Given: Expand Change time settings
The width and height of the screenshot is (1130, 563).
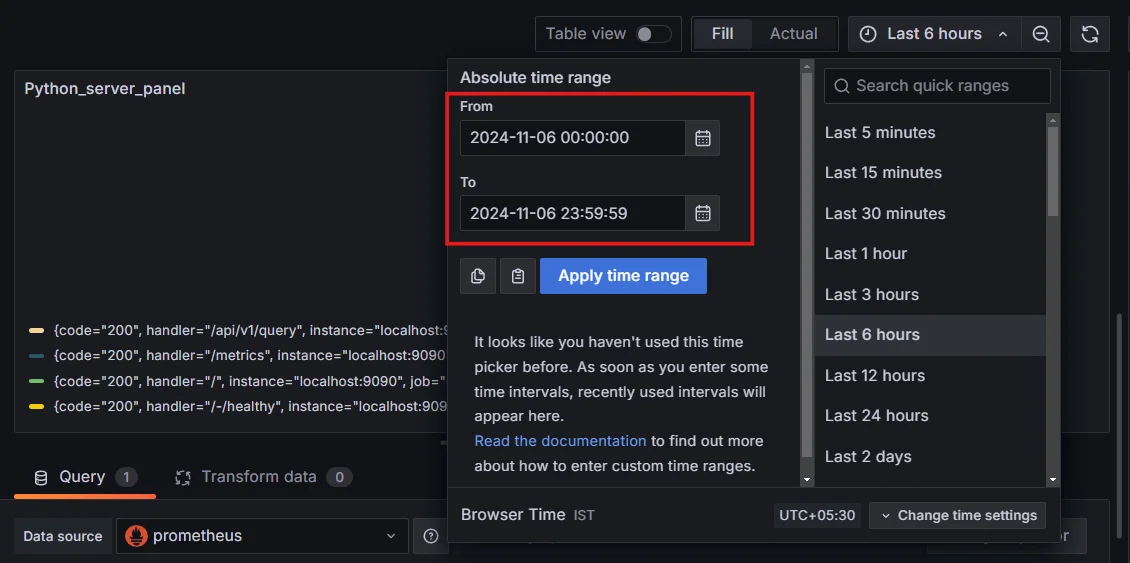Looking at the screenshot, I should (x=958, y=515).
